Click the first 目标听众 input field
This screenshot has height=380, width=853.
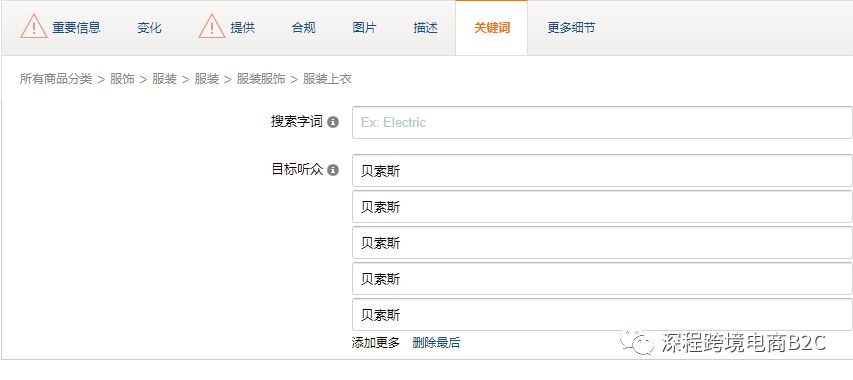(602, 171)
